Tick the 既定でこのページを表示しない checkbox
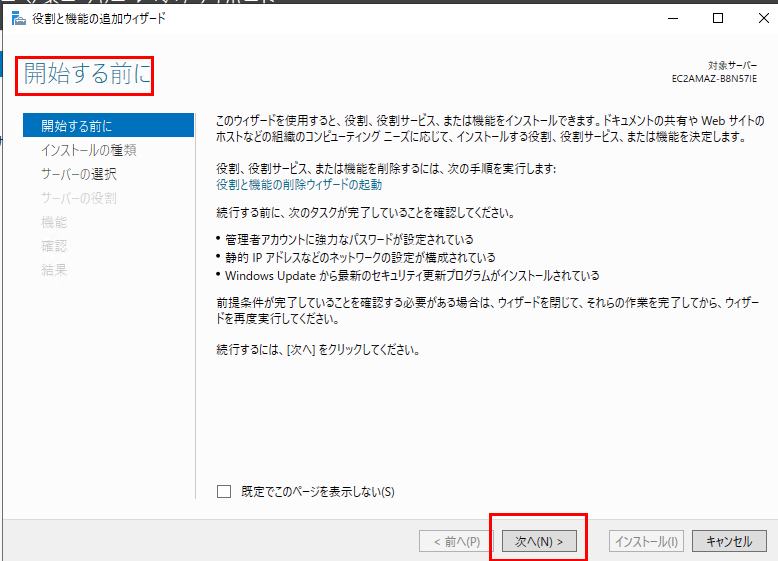778x561 pixels. tap(224, 491)
